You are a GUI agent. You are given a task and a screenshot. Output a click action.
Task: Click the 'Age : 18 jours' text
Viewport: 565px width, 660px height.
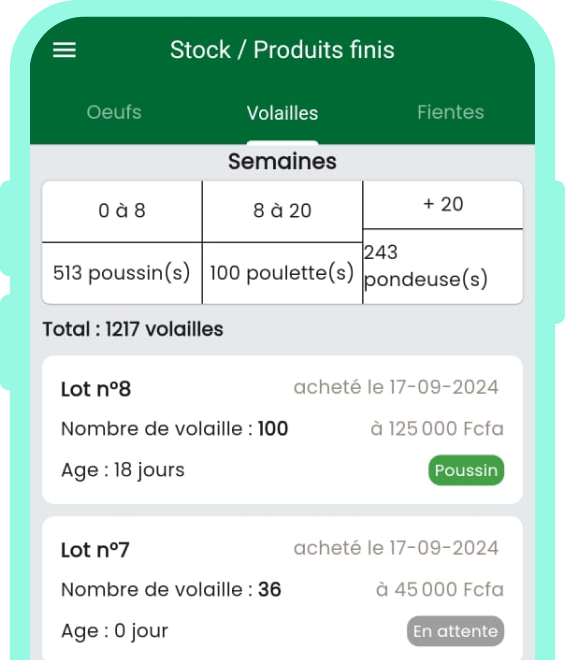123,470
